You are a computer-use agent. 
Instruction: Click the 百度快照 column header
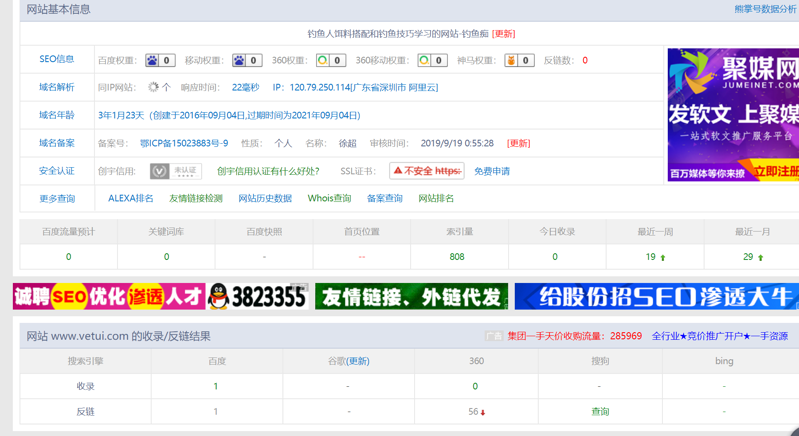264,232
